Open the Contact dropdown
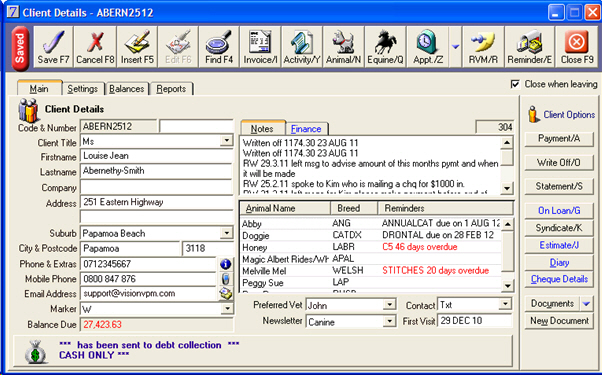This screenshot has height=375, width=602. point(505,304)
